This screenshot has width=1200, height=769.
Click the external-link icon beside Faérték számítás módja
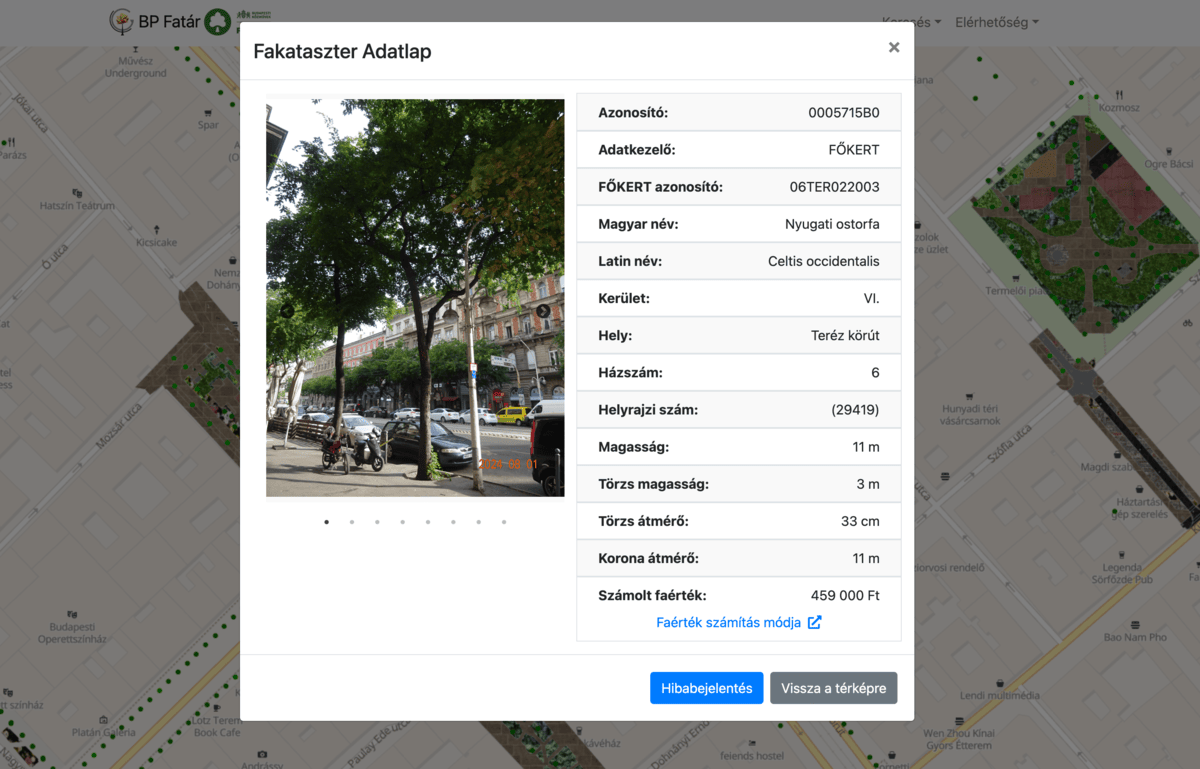[x=814, y=622]
